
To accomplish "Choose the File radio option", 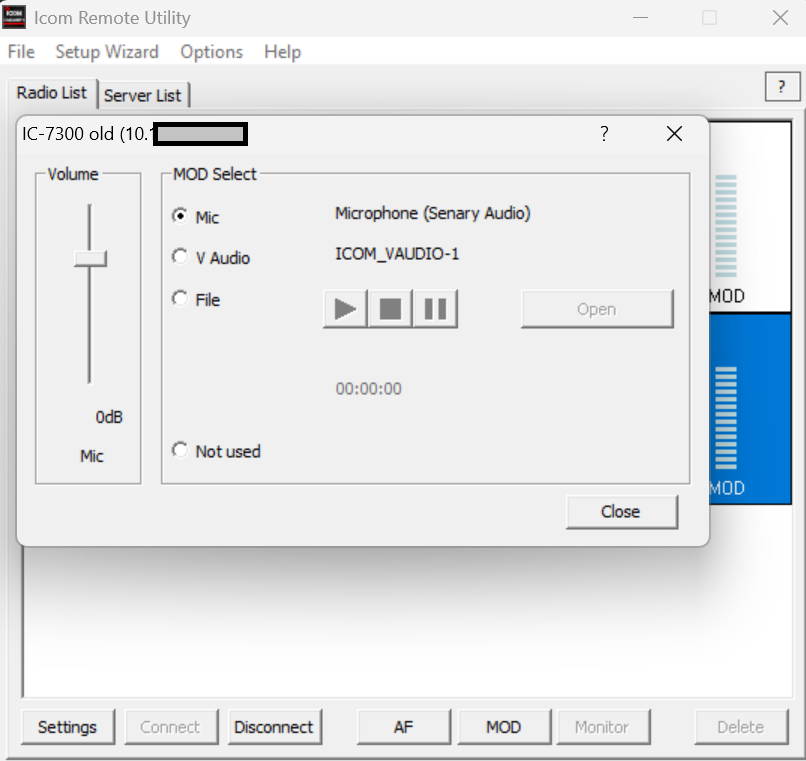I will [180, 298].
